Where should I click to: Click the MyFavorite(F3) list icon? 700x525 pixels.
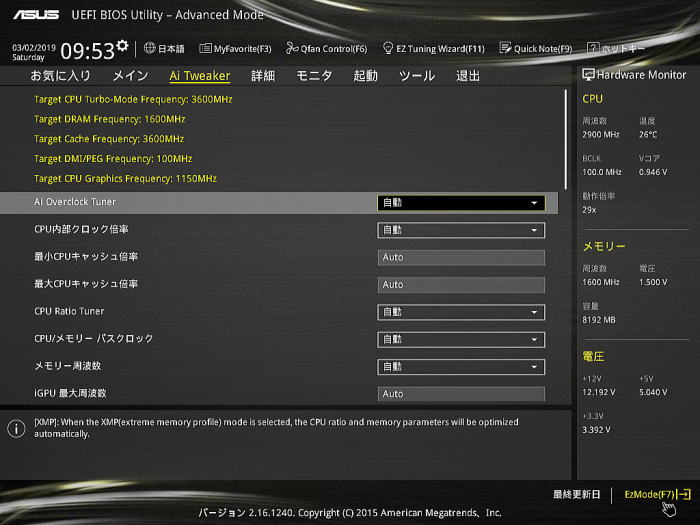pos(205,48)
